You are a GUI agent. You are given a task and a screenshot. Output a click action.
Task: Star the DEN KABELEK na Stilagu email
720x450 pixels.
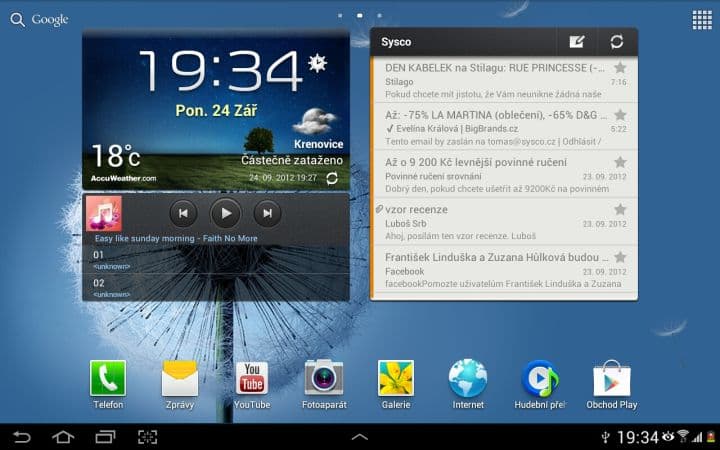tap(620, 68)
